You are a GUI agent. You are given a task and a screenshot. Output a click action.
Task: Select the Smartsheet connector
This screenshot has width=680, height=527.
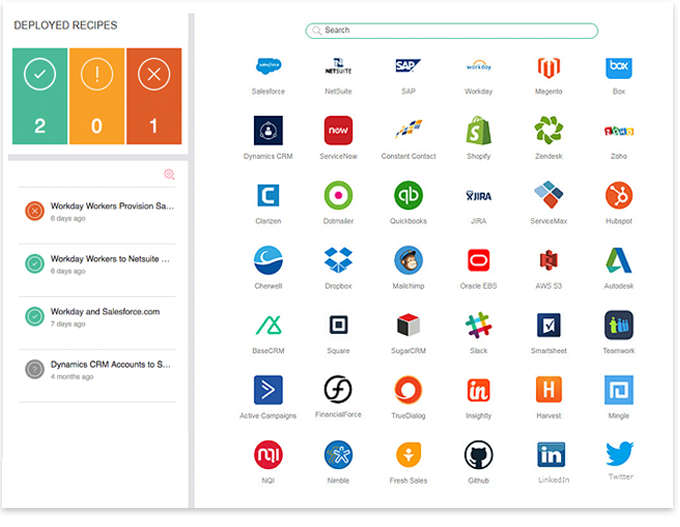click(x=549, y=325)
